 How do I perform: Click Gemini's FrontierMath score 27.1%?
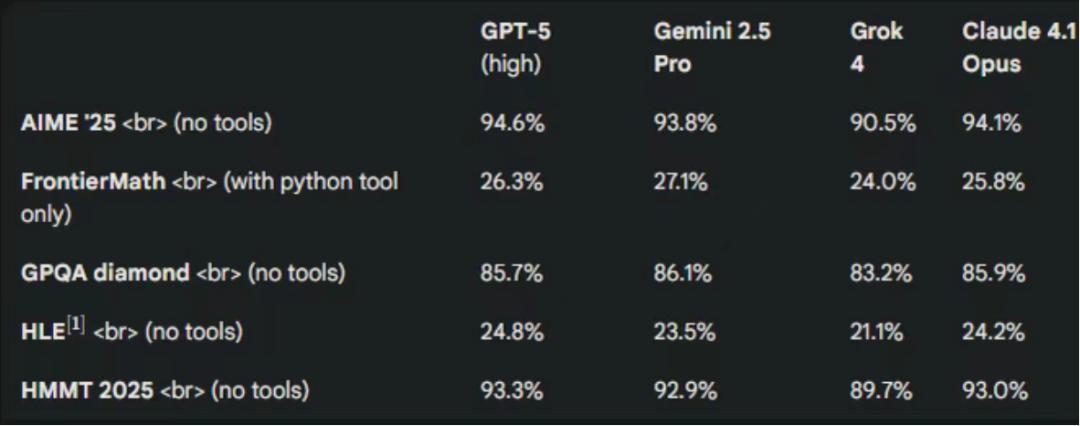pos(680,182)
